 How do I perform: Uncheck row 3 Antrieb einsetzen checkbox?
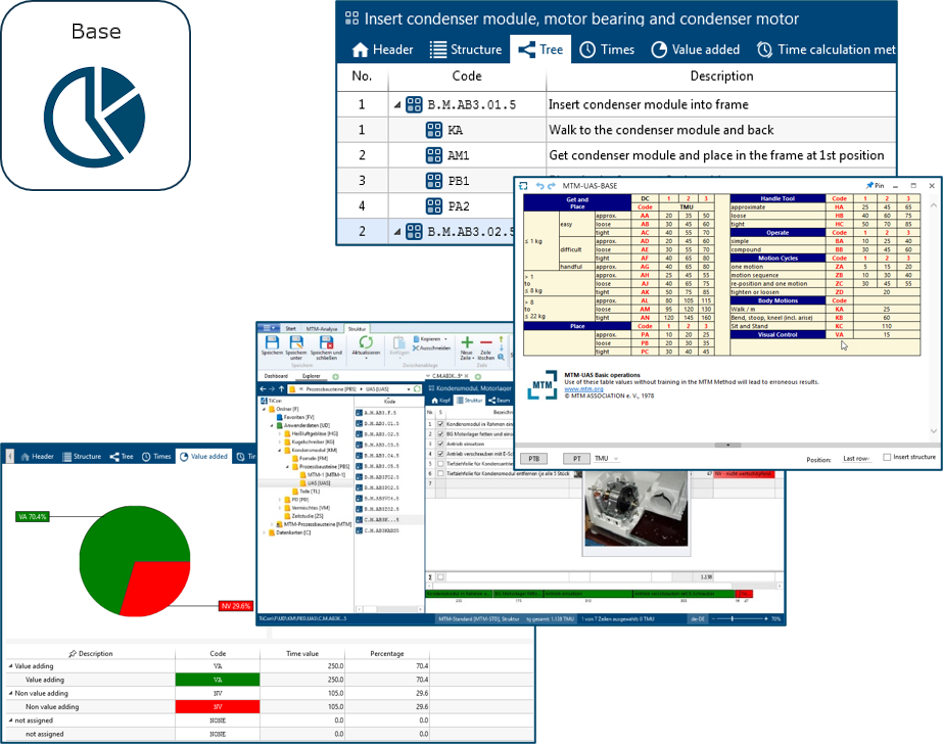441,444
